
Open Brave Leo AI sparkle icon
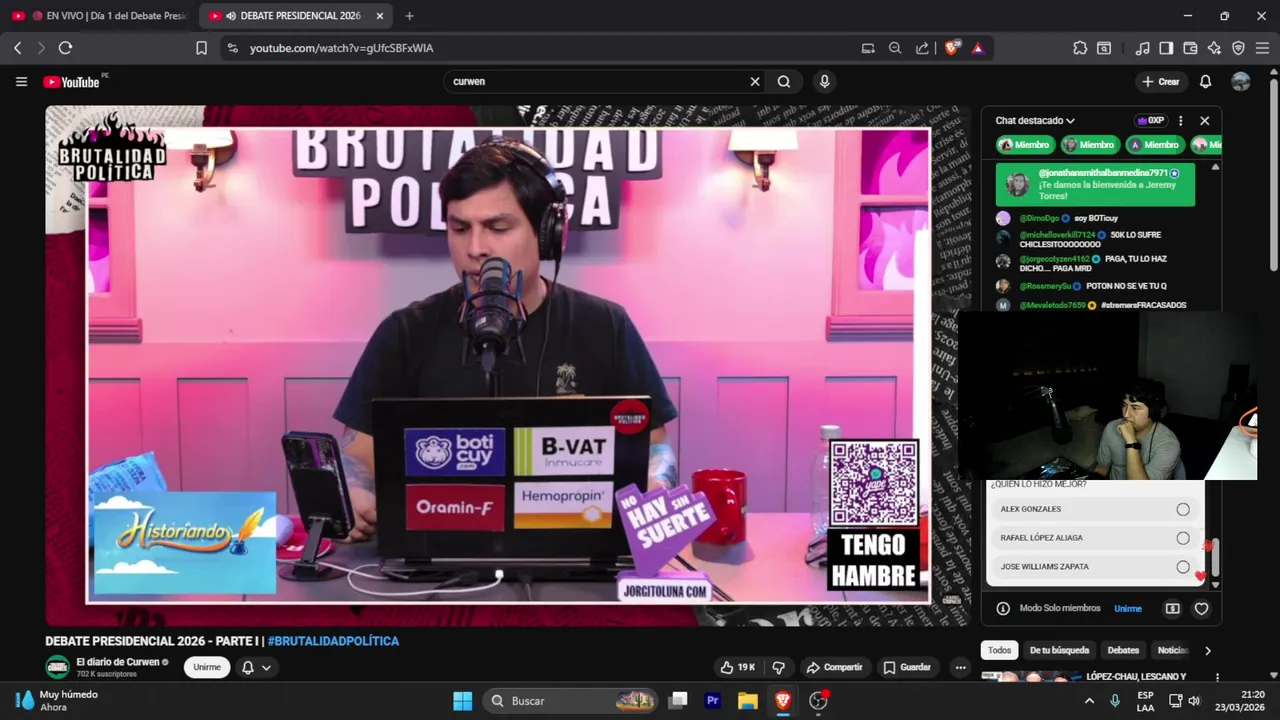click(x=1214, y=48)
